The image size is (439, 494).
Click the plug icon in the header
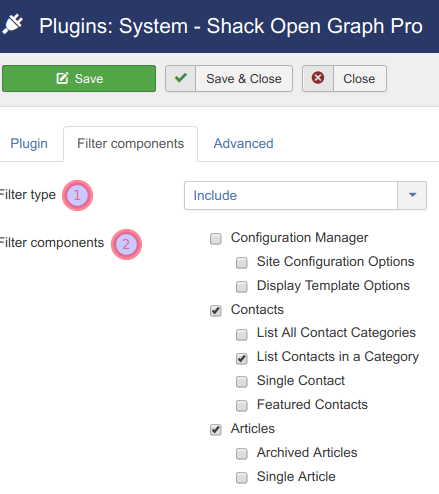coord(13,24)
